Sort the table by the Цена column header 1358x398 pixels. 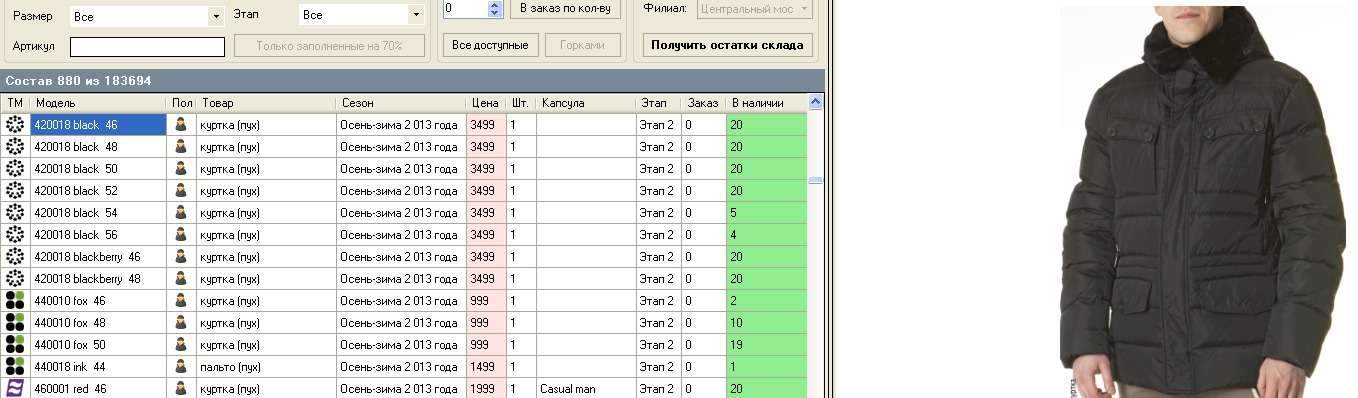[486, 103]
